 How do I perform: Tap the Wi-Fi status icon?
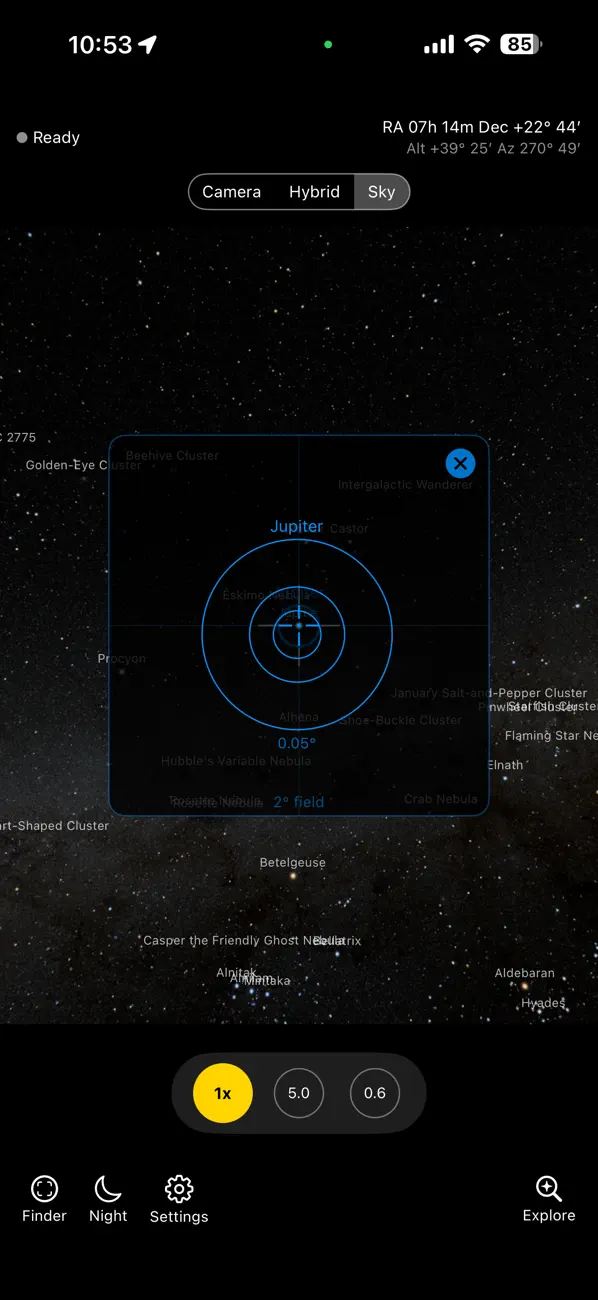coord(477,44)
